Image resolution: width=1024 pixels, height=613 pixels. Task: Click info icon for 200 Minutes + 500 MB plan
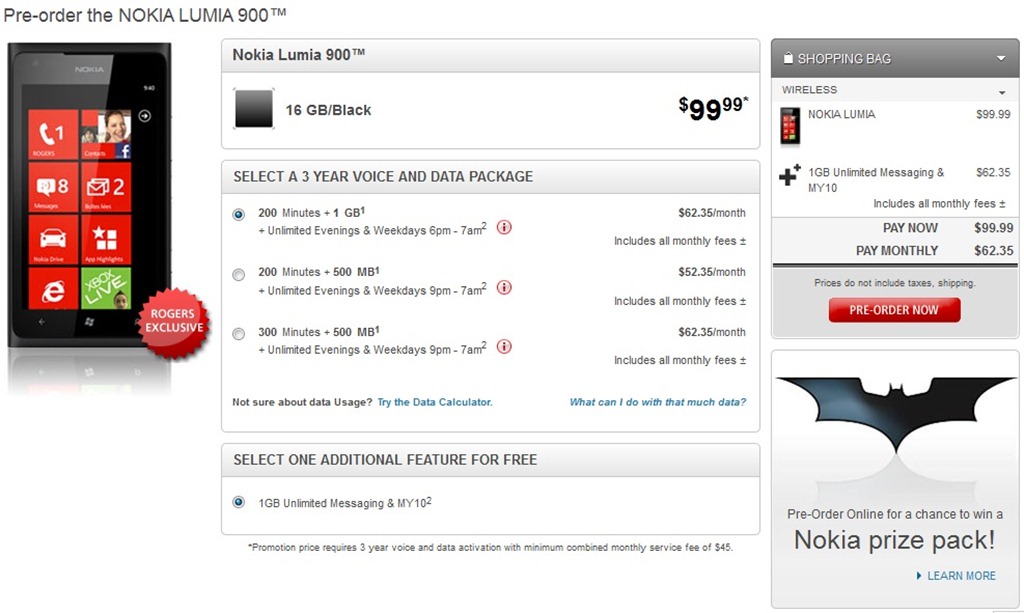(504, 287)
